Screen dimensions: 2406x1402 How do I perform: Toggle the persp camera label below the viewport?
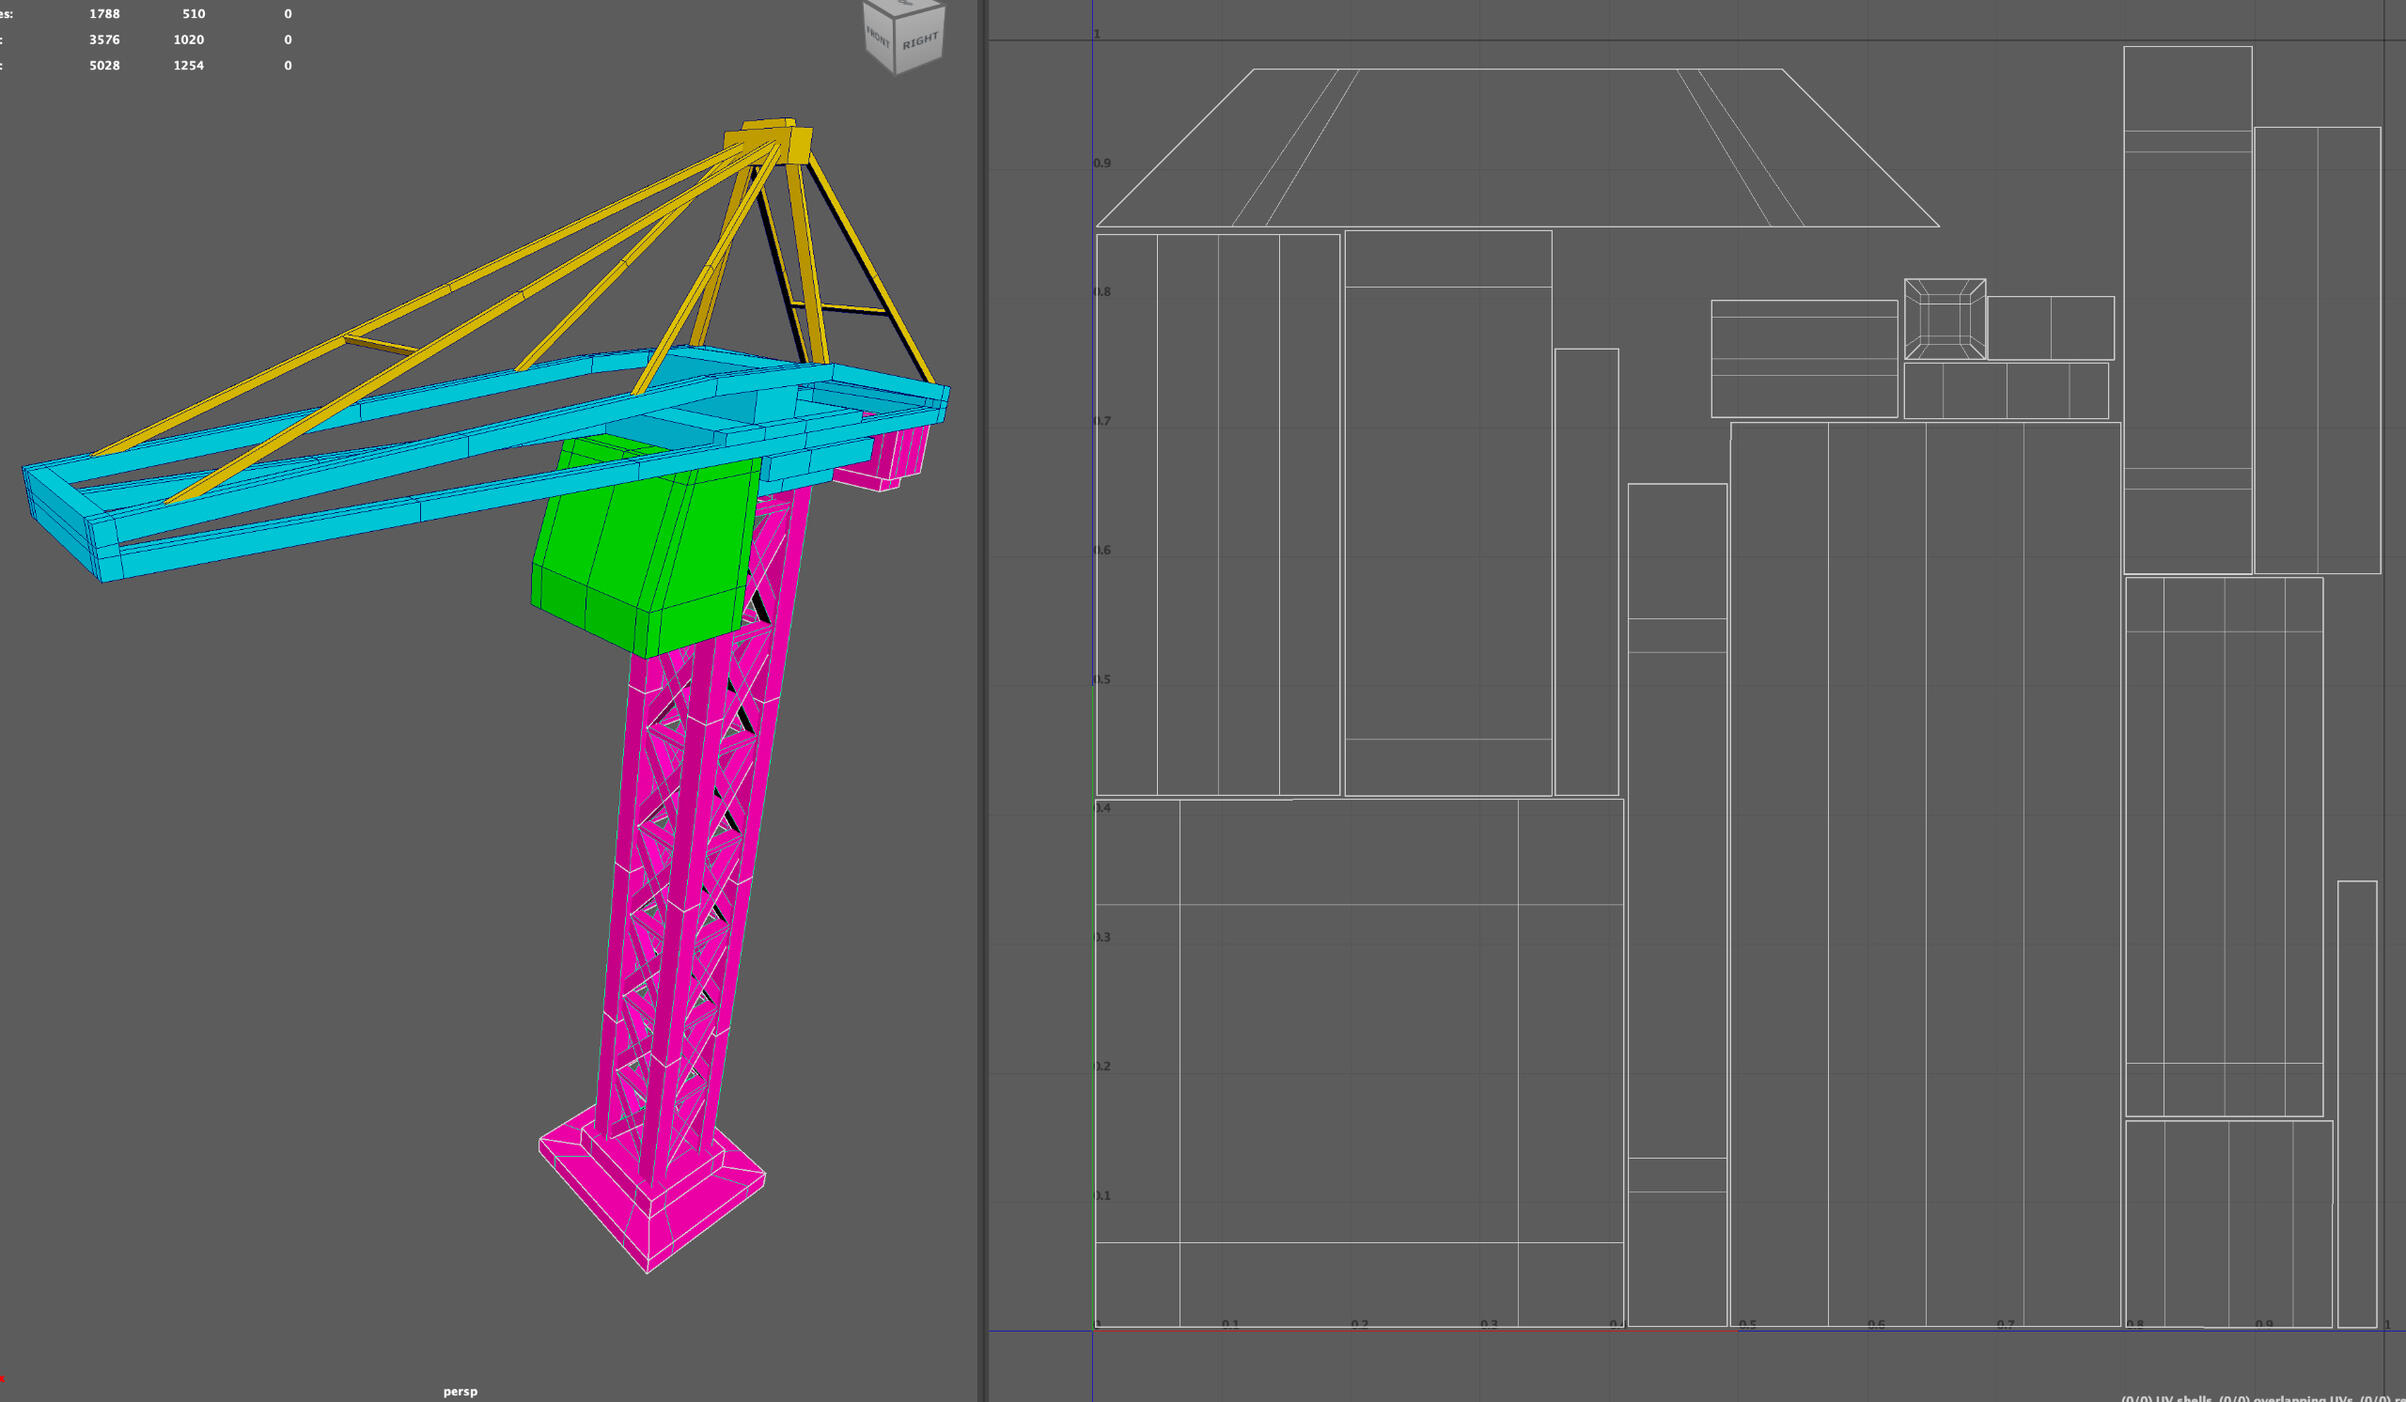point(460,1390)
